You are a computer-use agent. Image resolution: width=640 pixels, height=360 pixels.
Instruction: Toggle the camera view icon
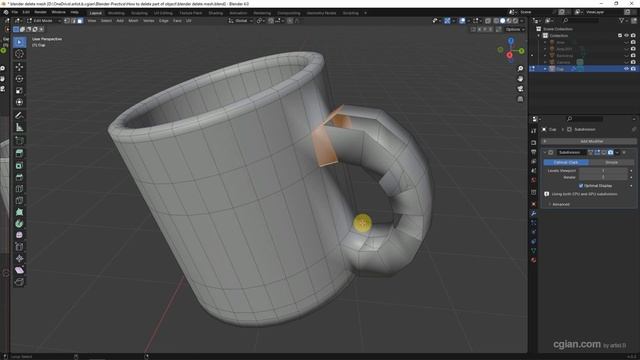click(x=520, y=89)
